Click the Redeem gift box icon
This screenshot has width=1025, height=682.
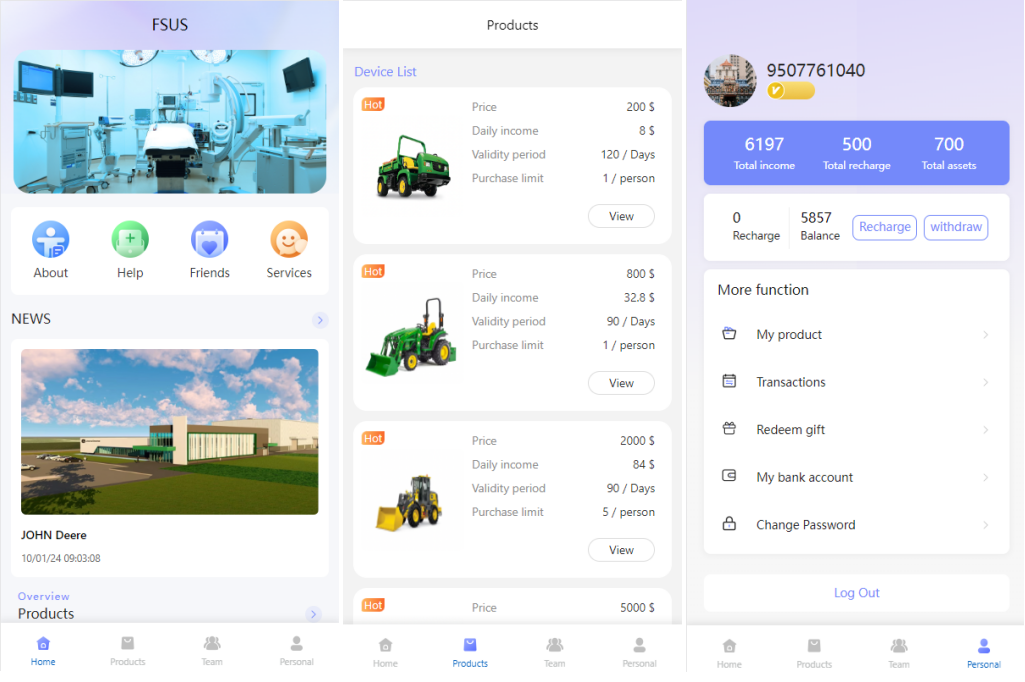point(729,428)
